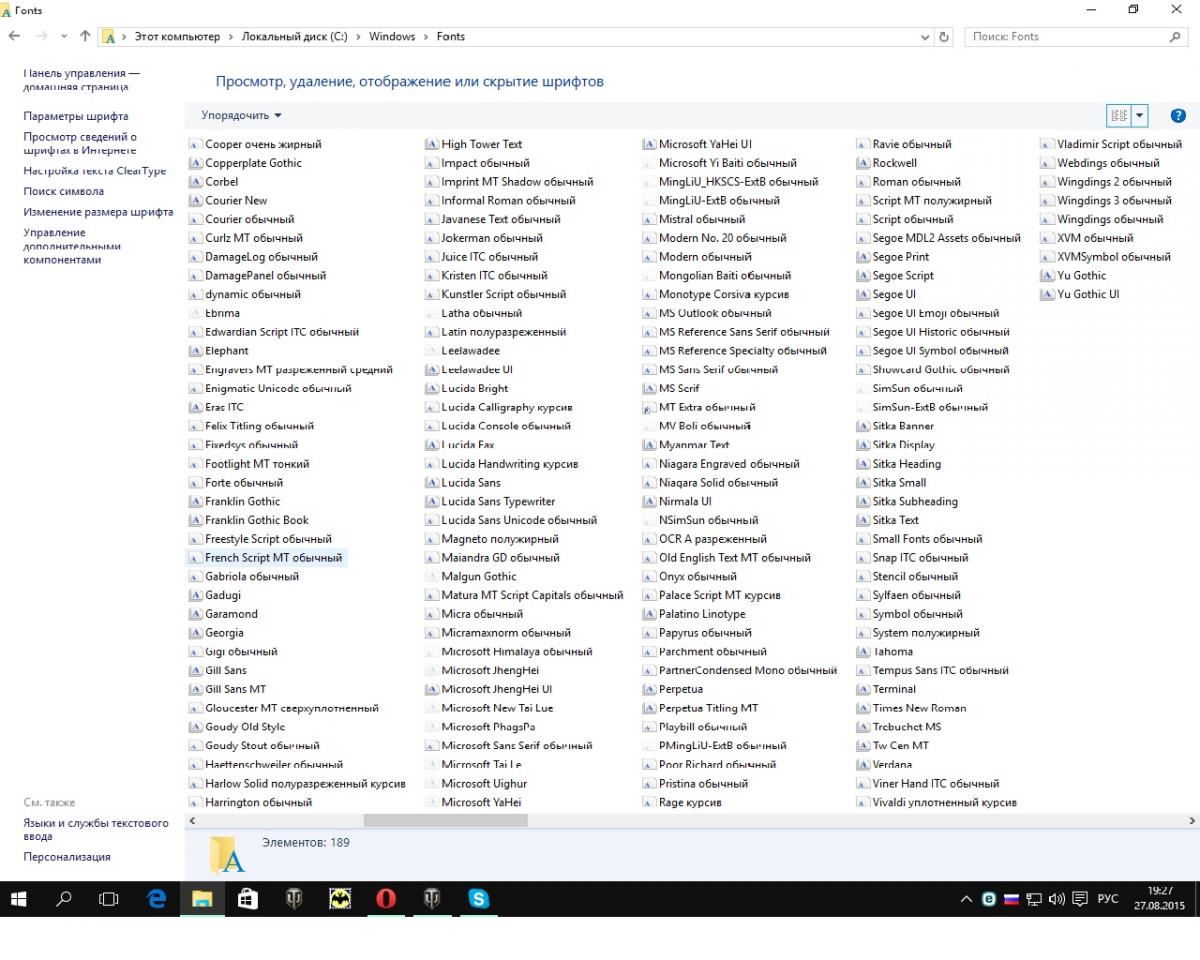Click File Explorer icon in the taskbar

[202, 899]
